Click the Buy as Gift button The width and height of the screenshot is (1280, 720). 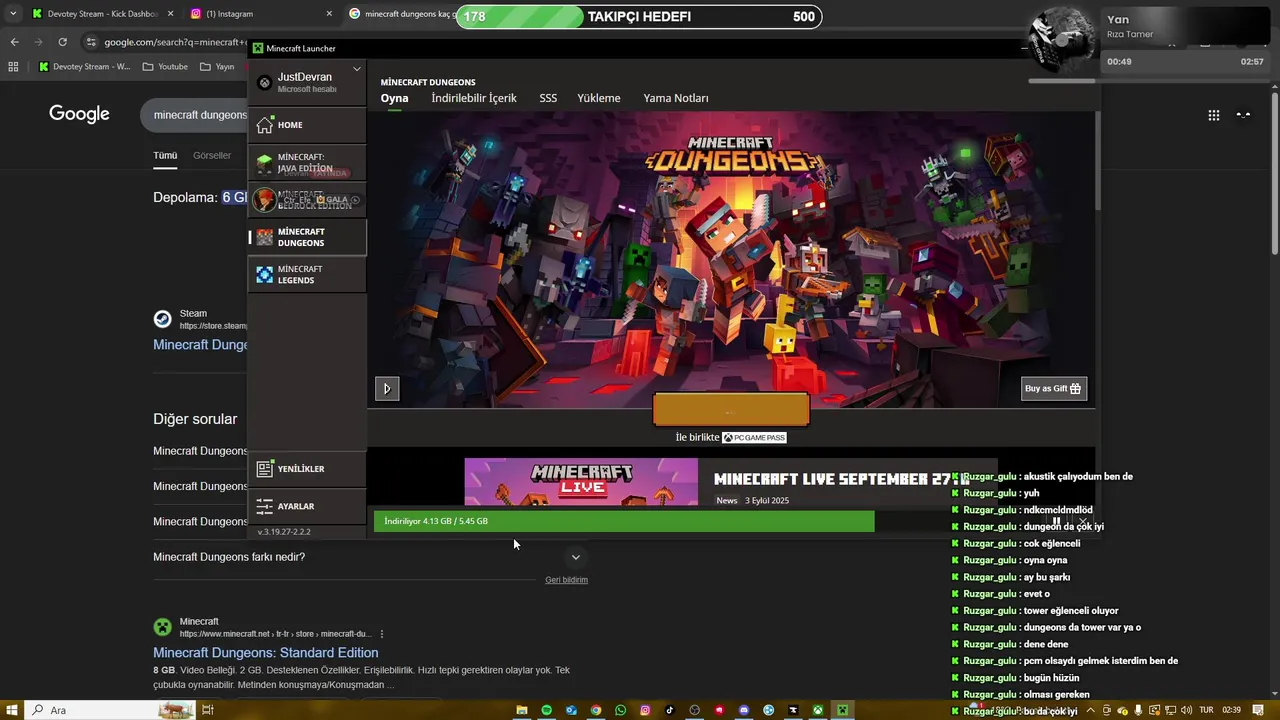(x=1054, y=388)
